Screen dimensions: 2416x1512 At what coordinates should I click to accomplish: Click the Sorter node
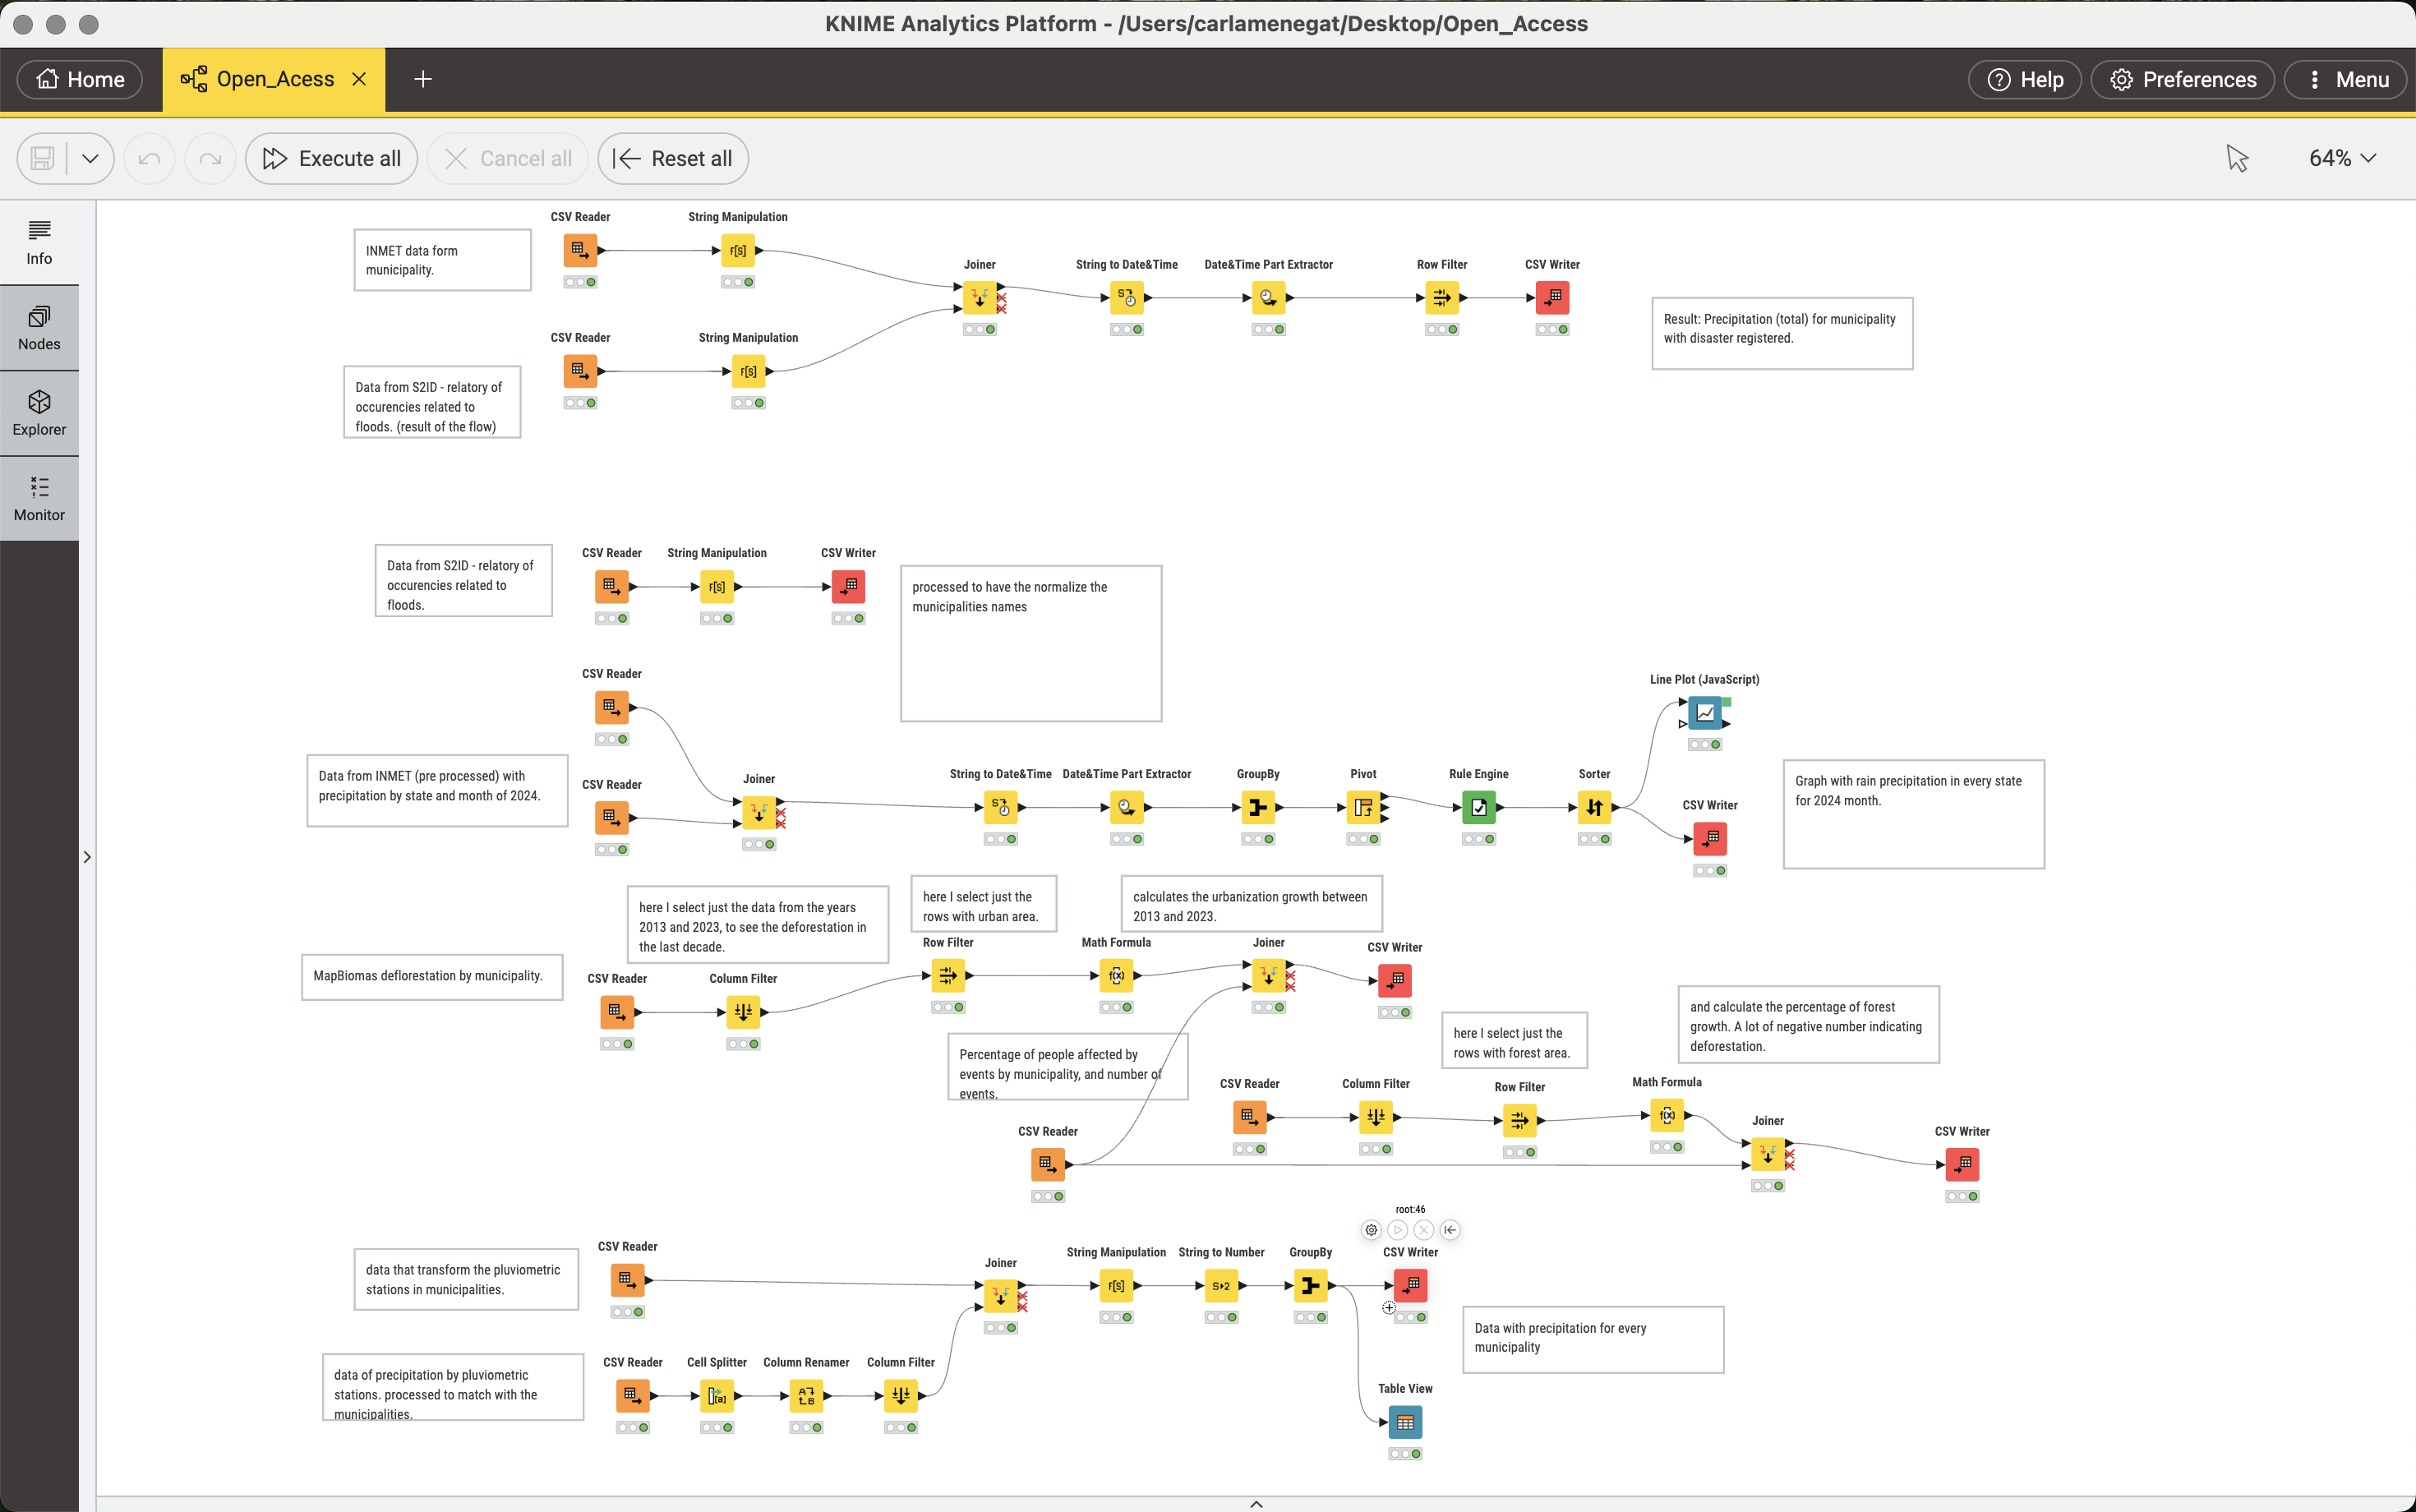coord(1594,807)
